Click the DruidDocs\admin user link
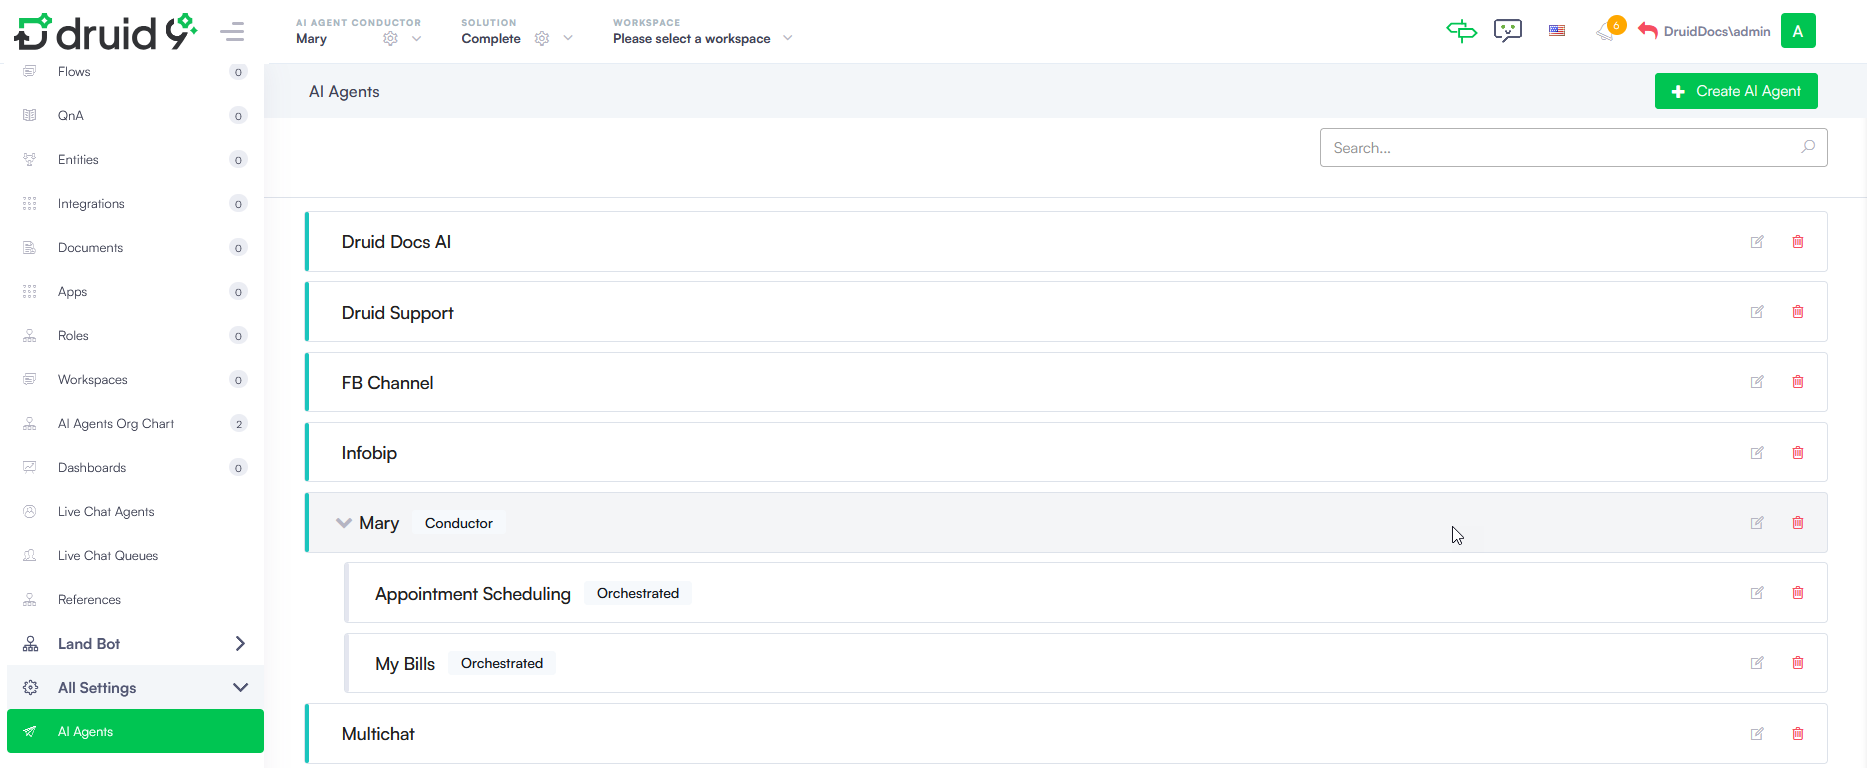This screenshot has height=768, width=1867. click(1716, 32)
